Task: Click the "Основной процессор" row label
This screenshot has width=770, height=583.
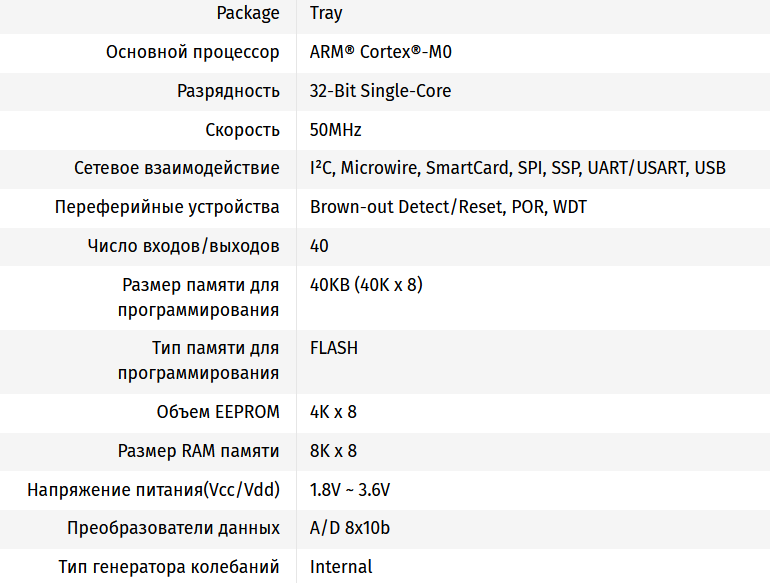Action: pos(192,52)
